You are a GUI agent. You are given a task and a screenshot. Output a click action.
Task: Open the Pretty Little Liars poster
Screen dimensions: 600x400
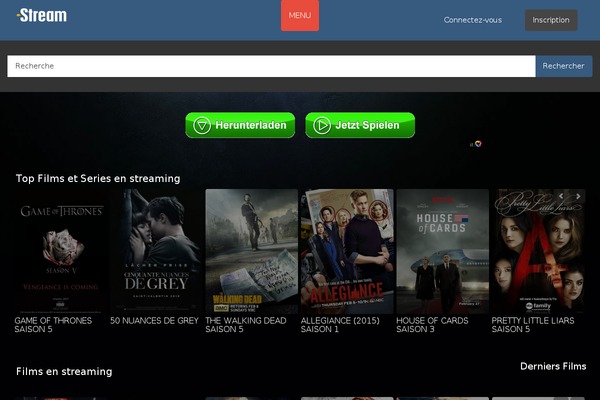point(538,251)
